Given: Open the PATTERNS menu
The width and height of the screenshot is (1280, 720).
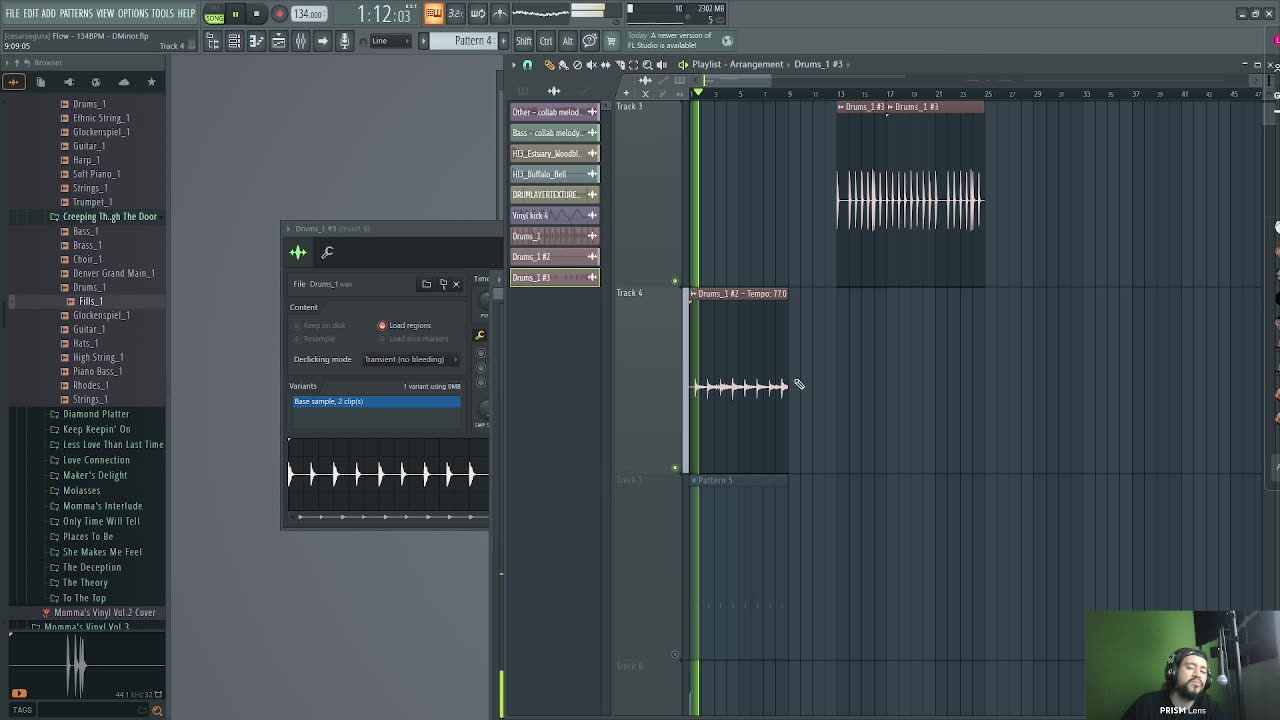Looking at the screenshot, I should click(76, 13).
